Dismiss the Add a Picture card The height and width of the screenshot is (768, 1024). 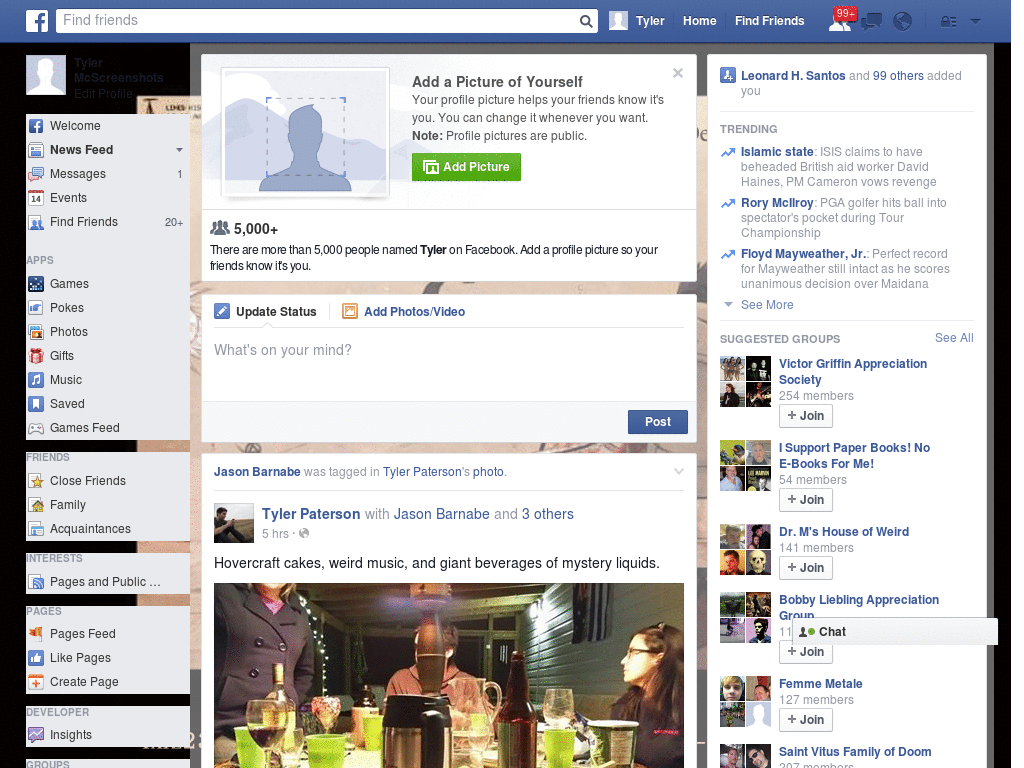point(678,73)
